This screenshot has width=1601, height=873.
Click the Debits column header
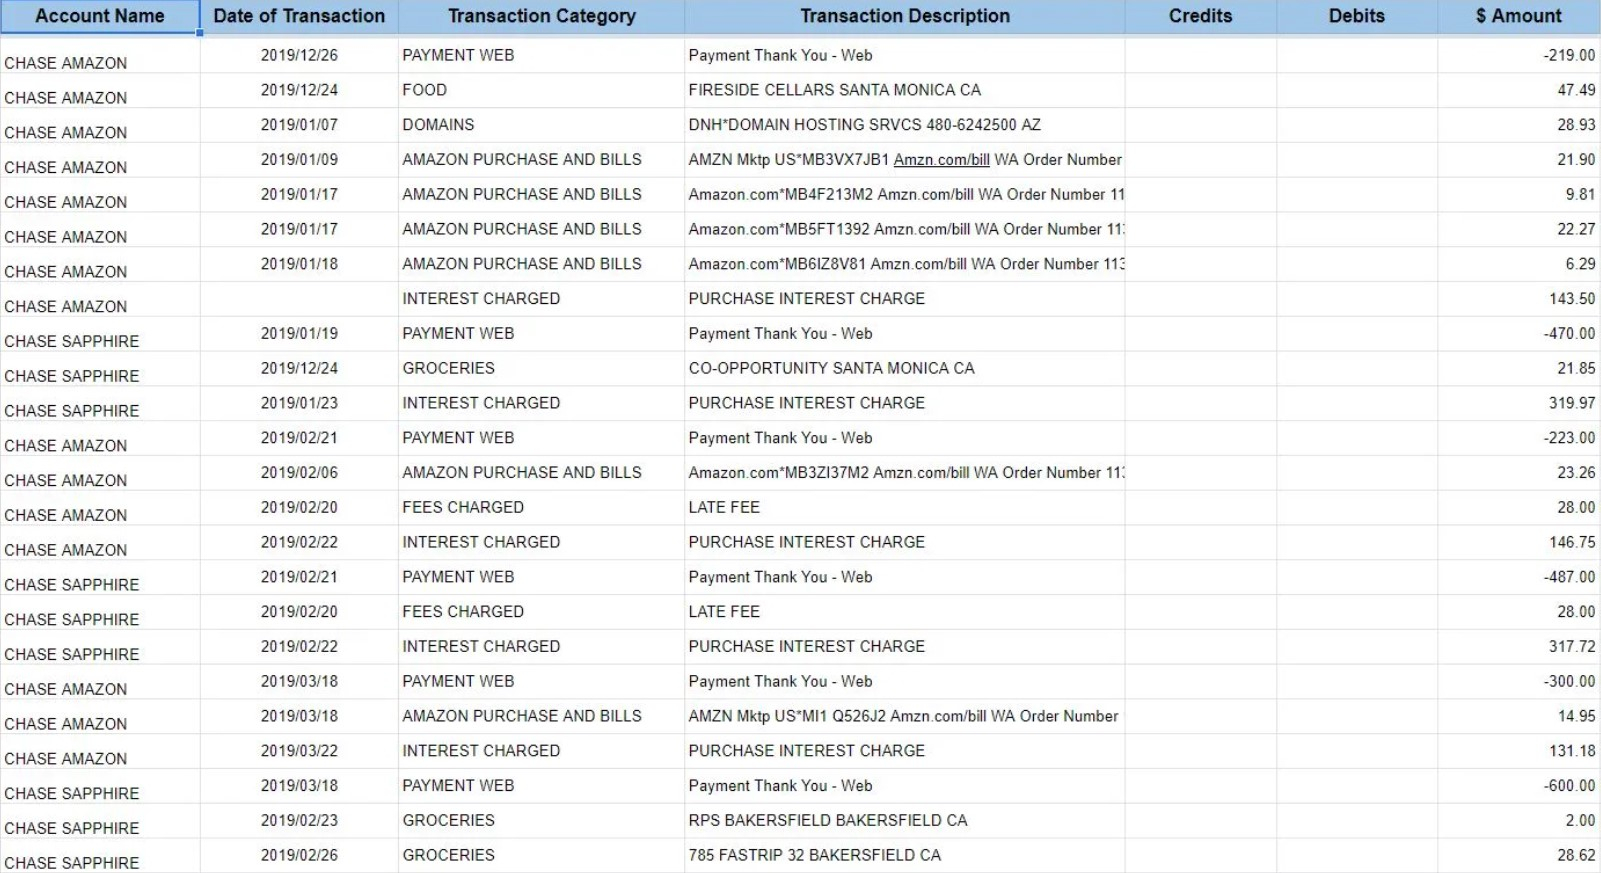click(1356, 16)
